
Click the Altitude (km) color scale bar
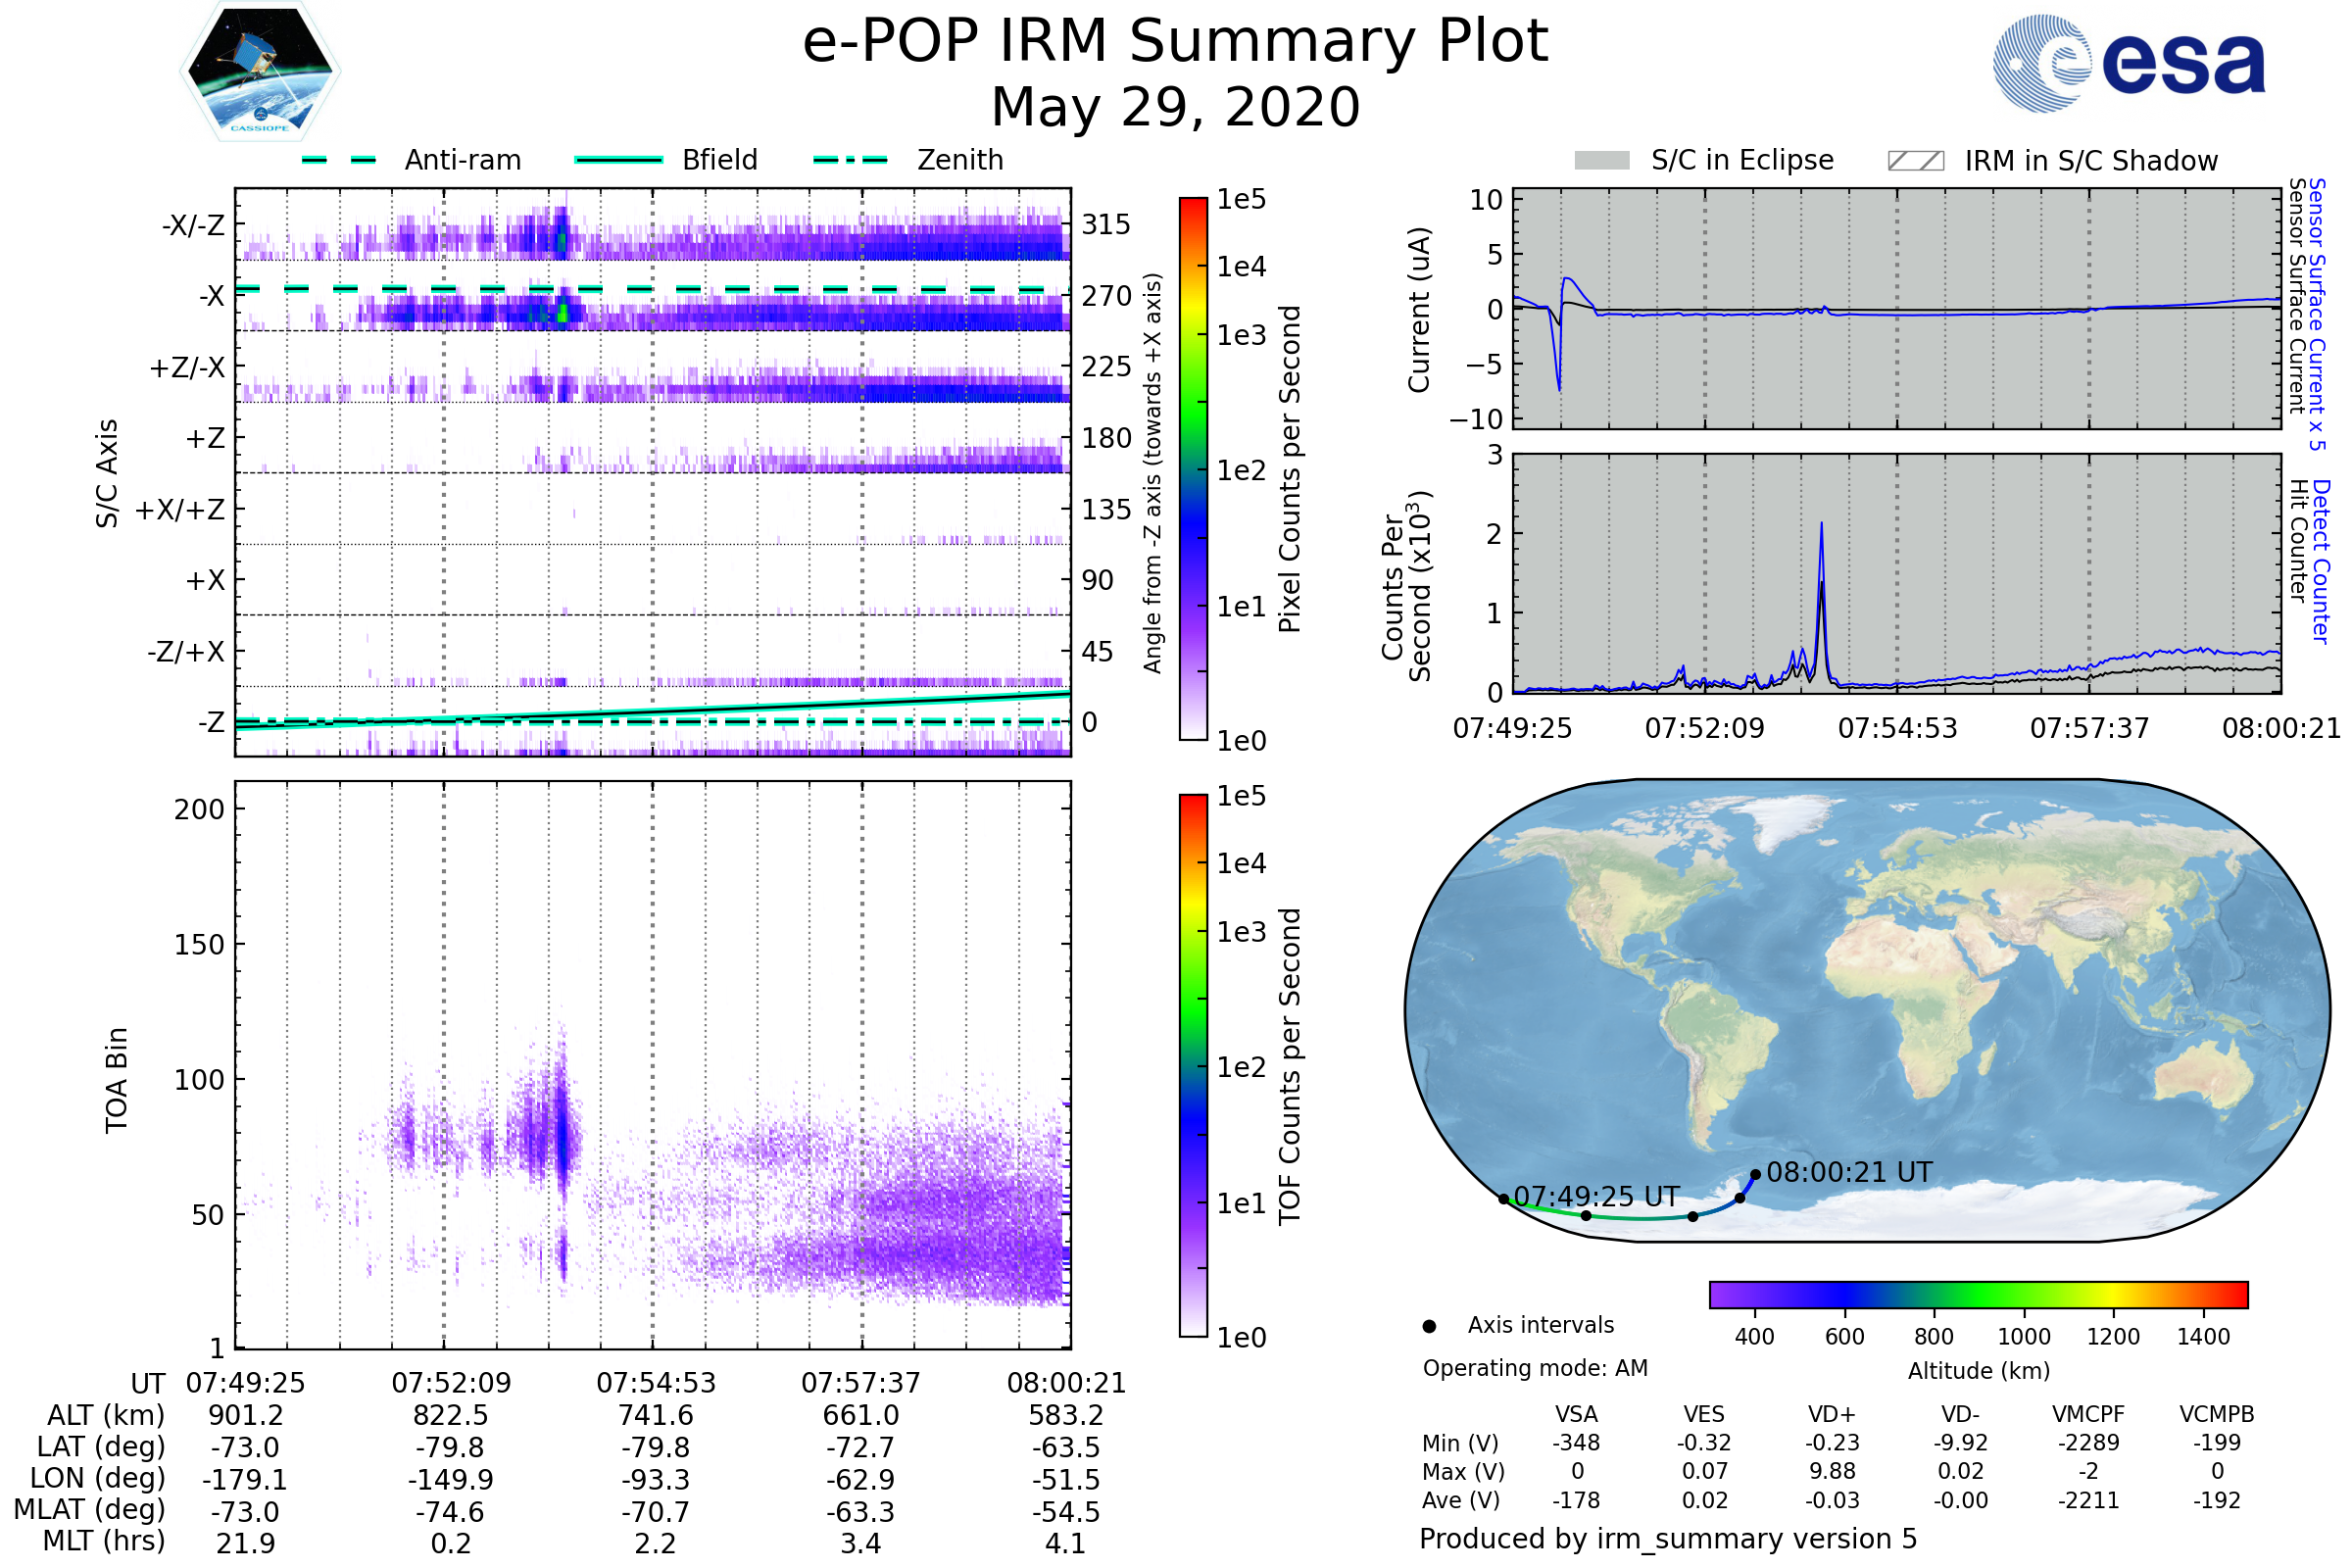pos(1978,1294)
